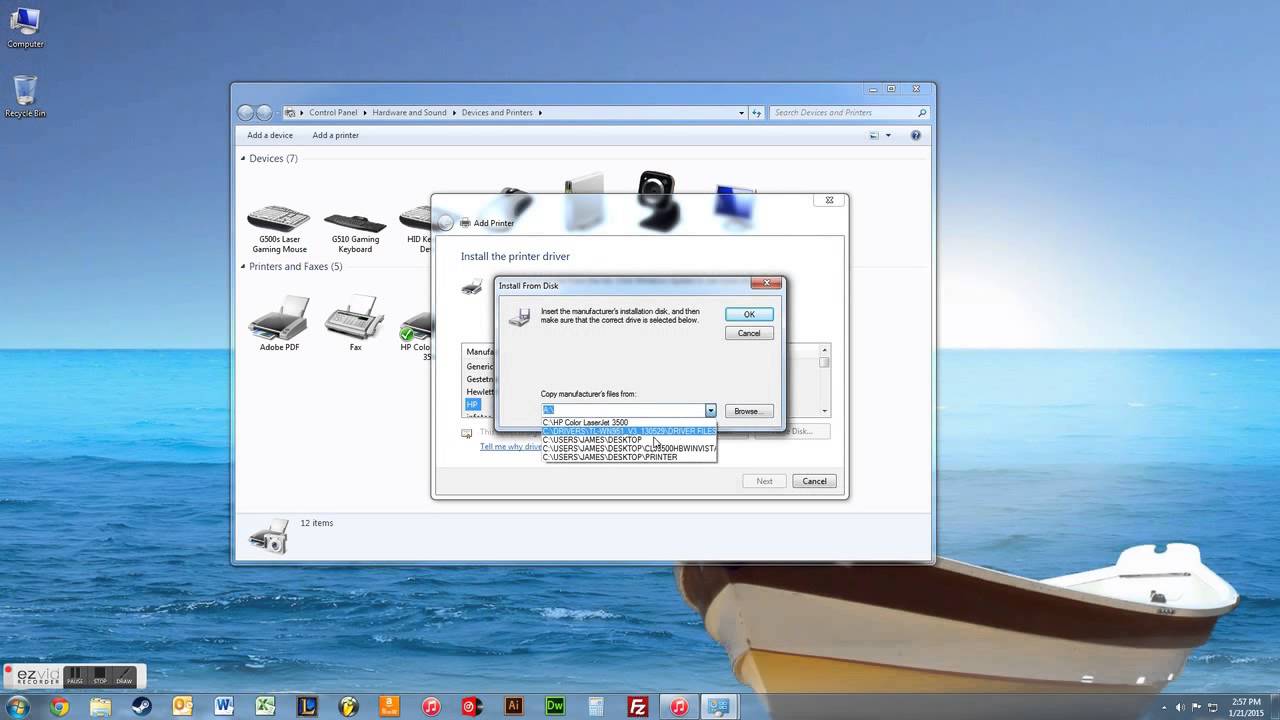Activate Ezvid Draw tool

pos(124,677)
